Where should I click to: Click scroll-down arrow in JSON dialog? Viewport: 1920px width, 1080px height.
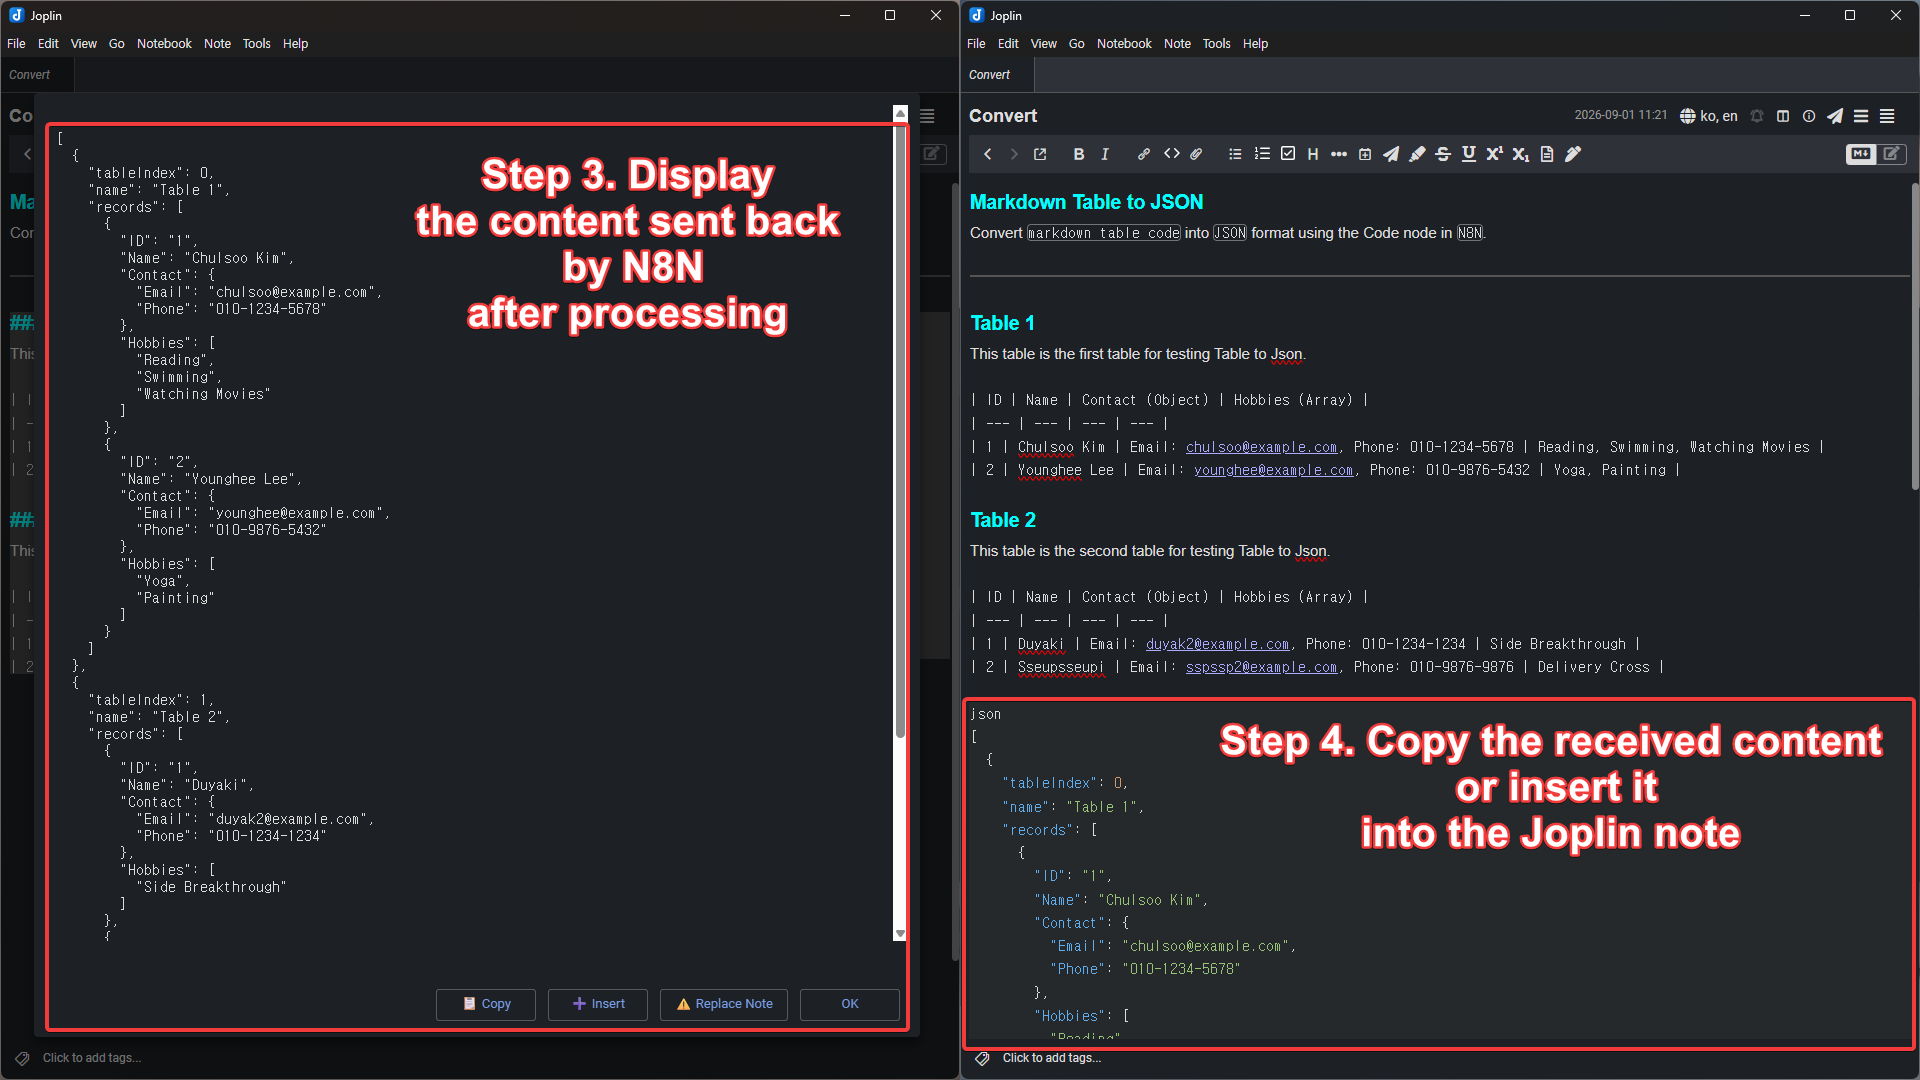pyautogui.click(x=900, y=934)
